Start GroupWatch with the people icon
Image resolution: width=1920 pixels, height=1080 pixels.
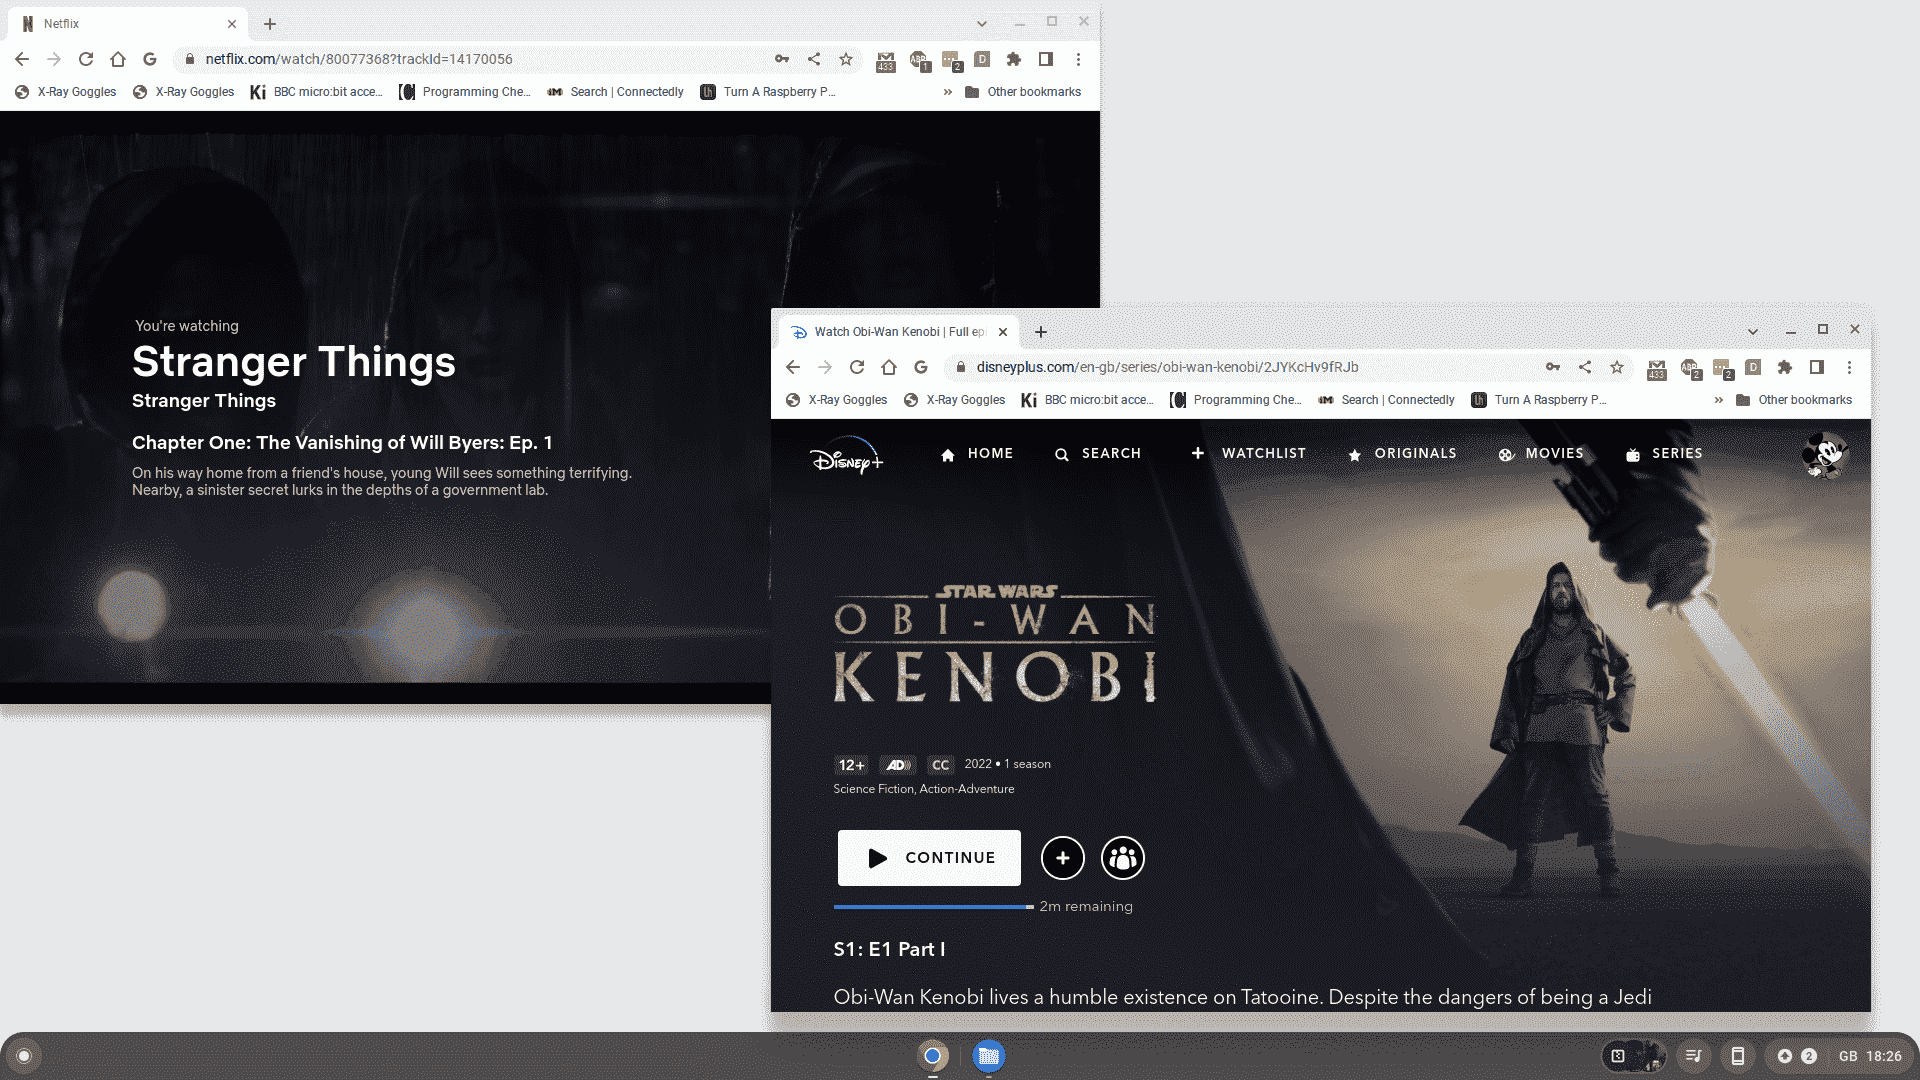[x=1123, y=858]
